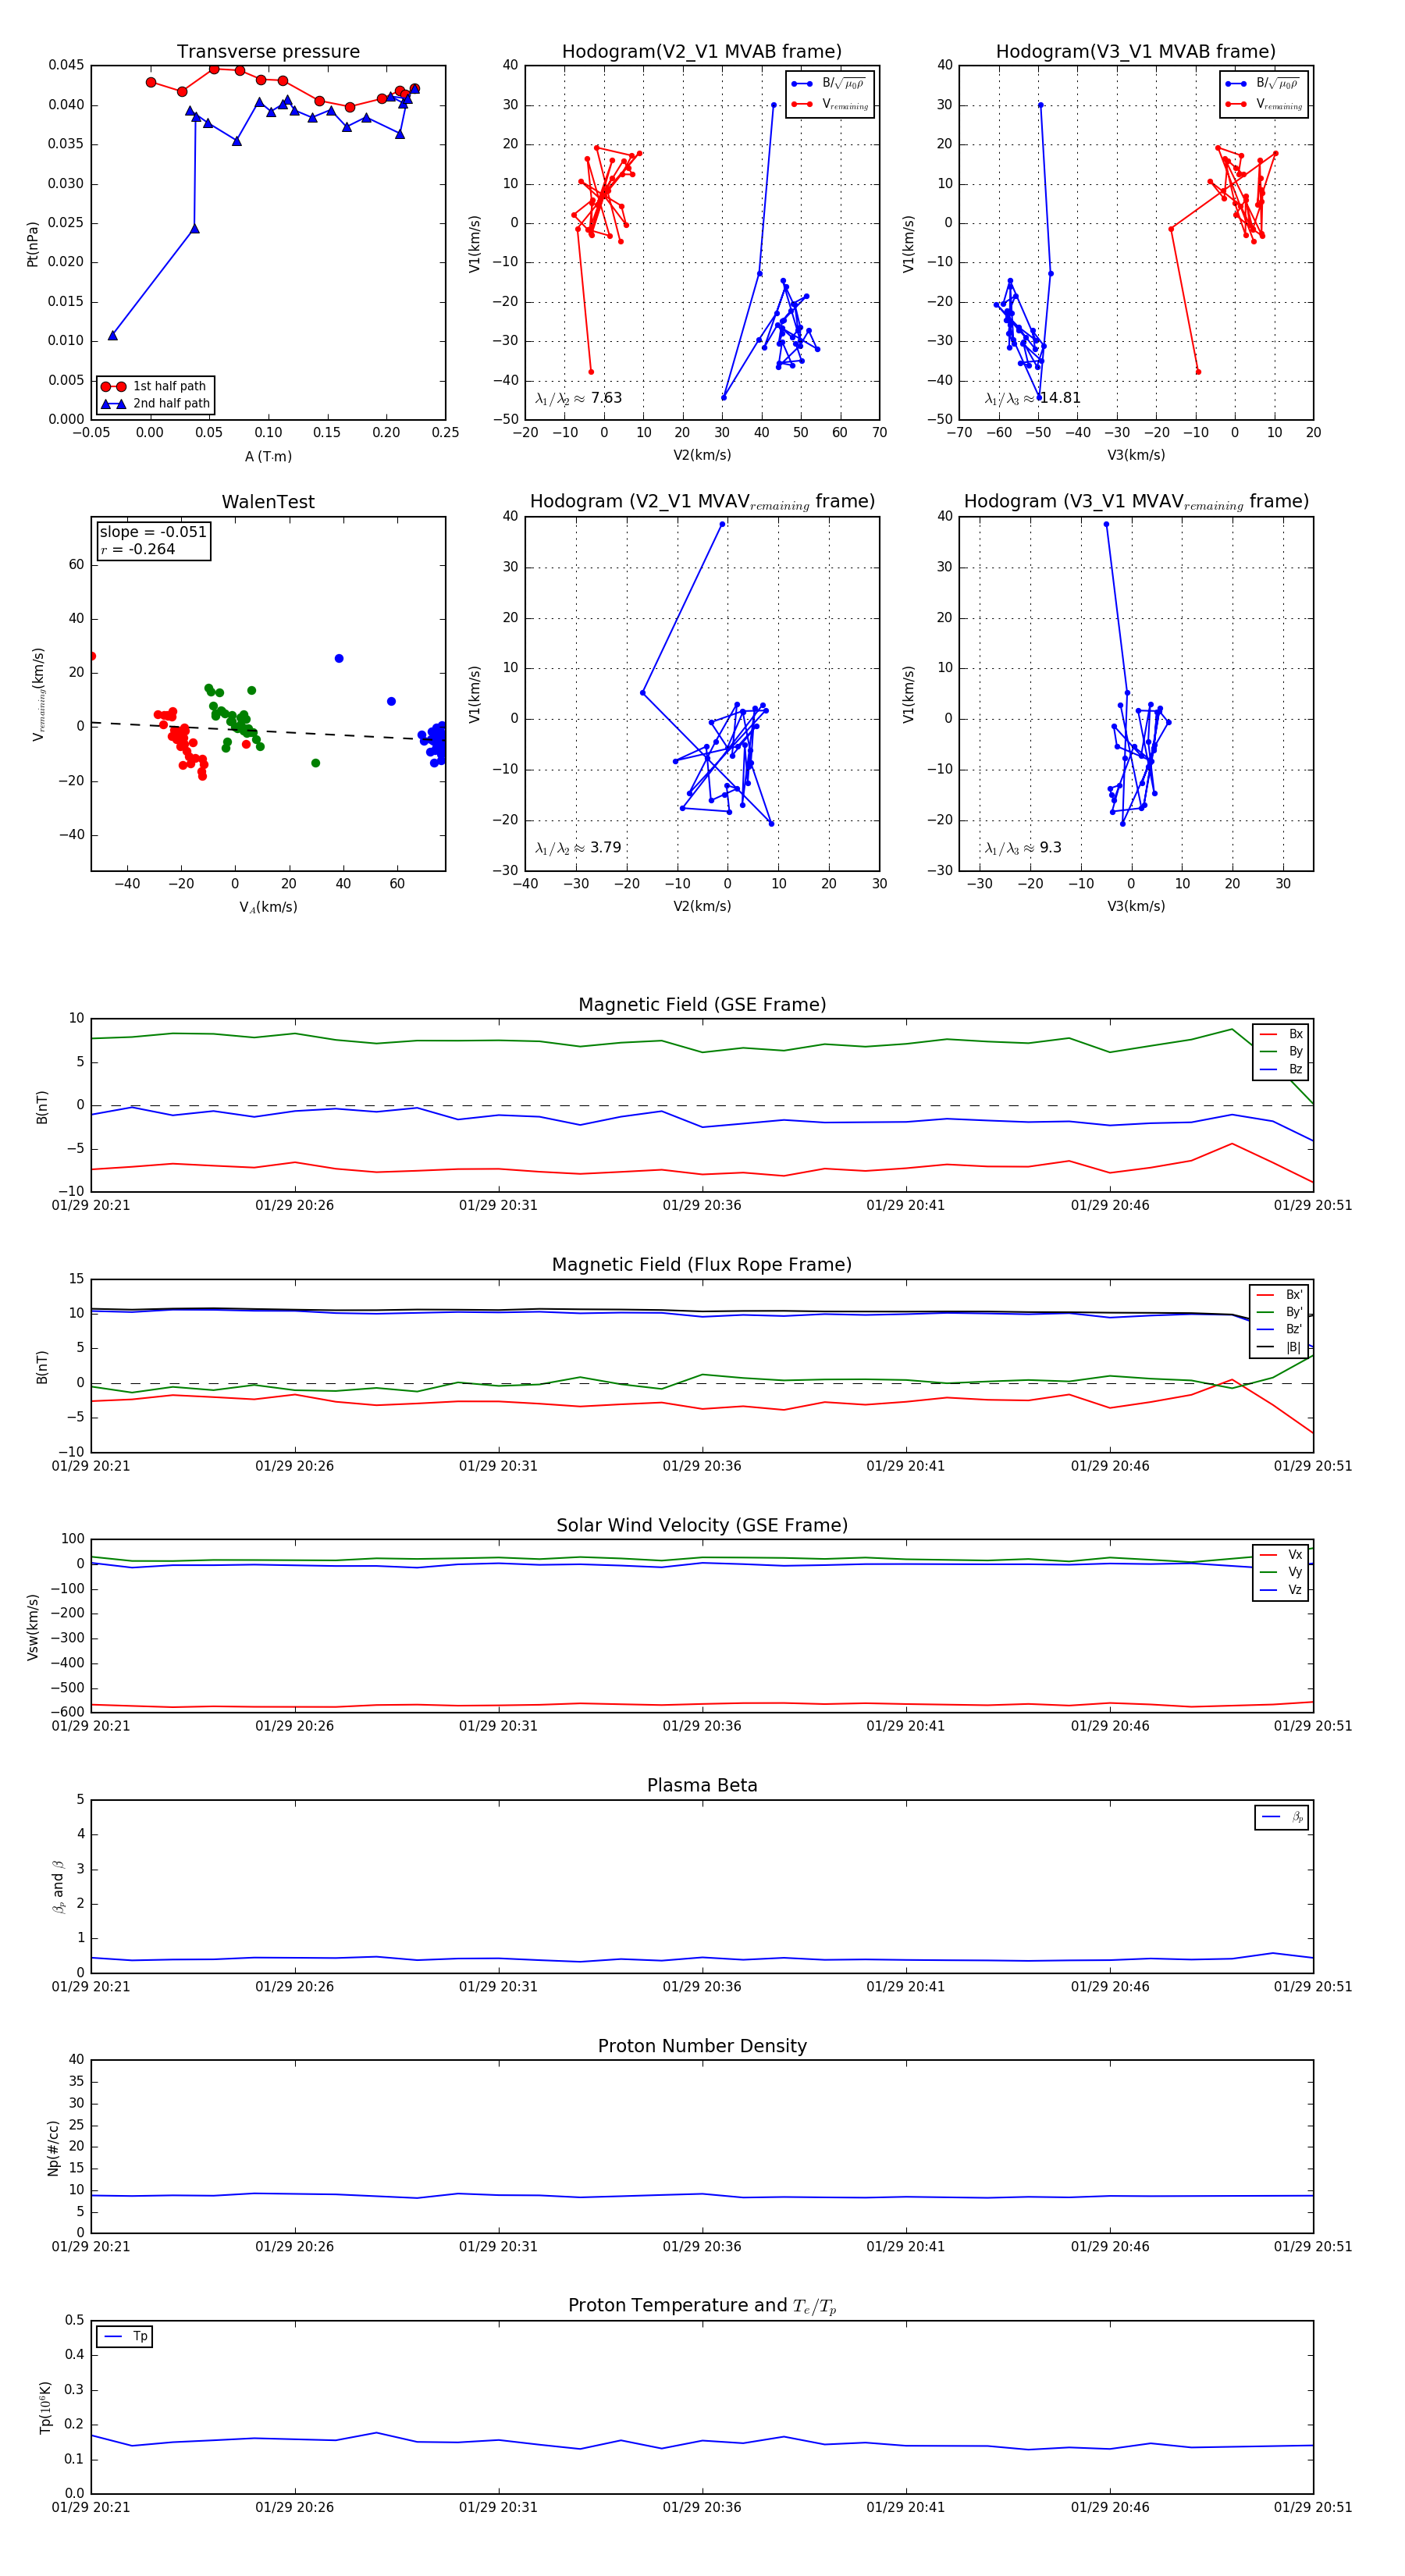
Task: Click the 'Magnetic Field (Flux Rope Frame)' title
Action: tap(702, 1265)
